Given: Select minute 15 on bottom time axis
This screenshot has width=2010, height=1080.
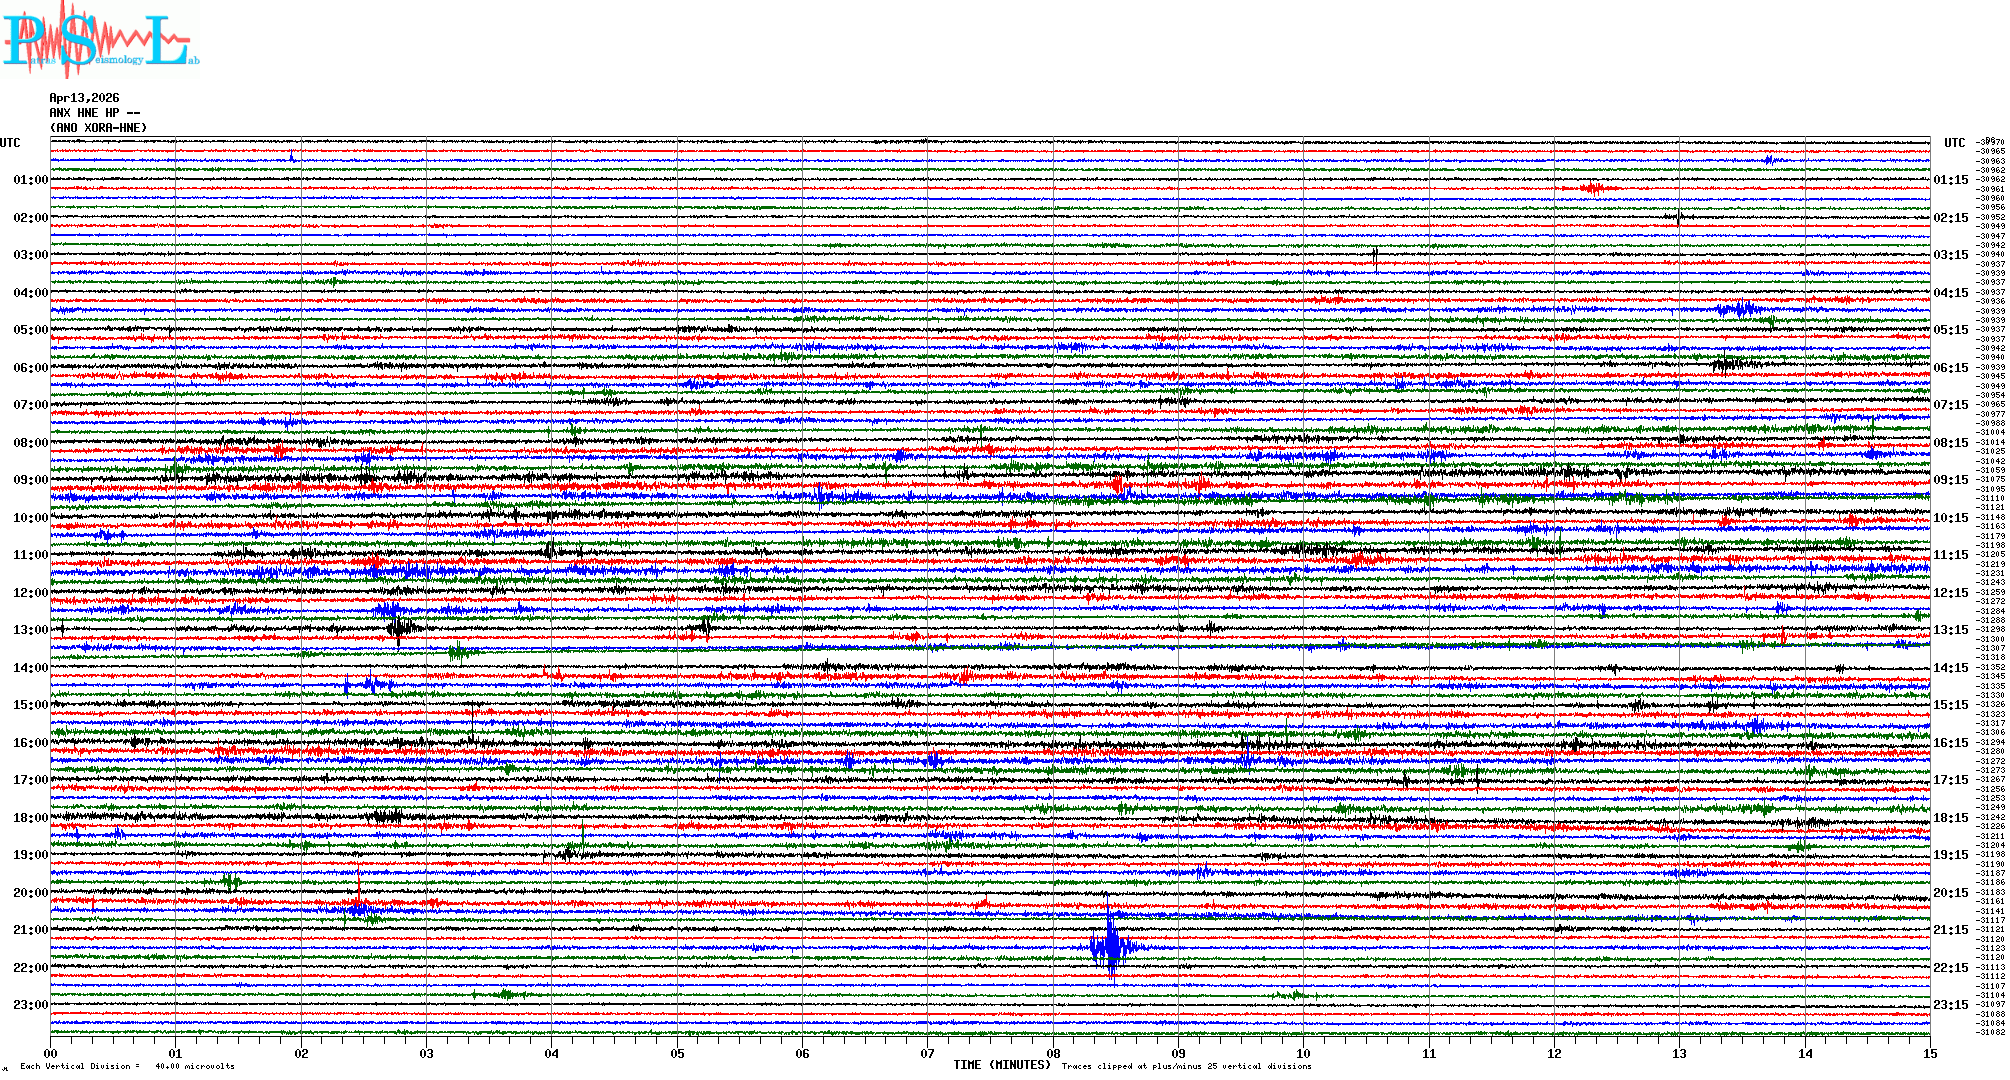Looking at the screenshot, I should tap(1929, 1053).
